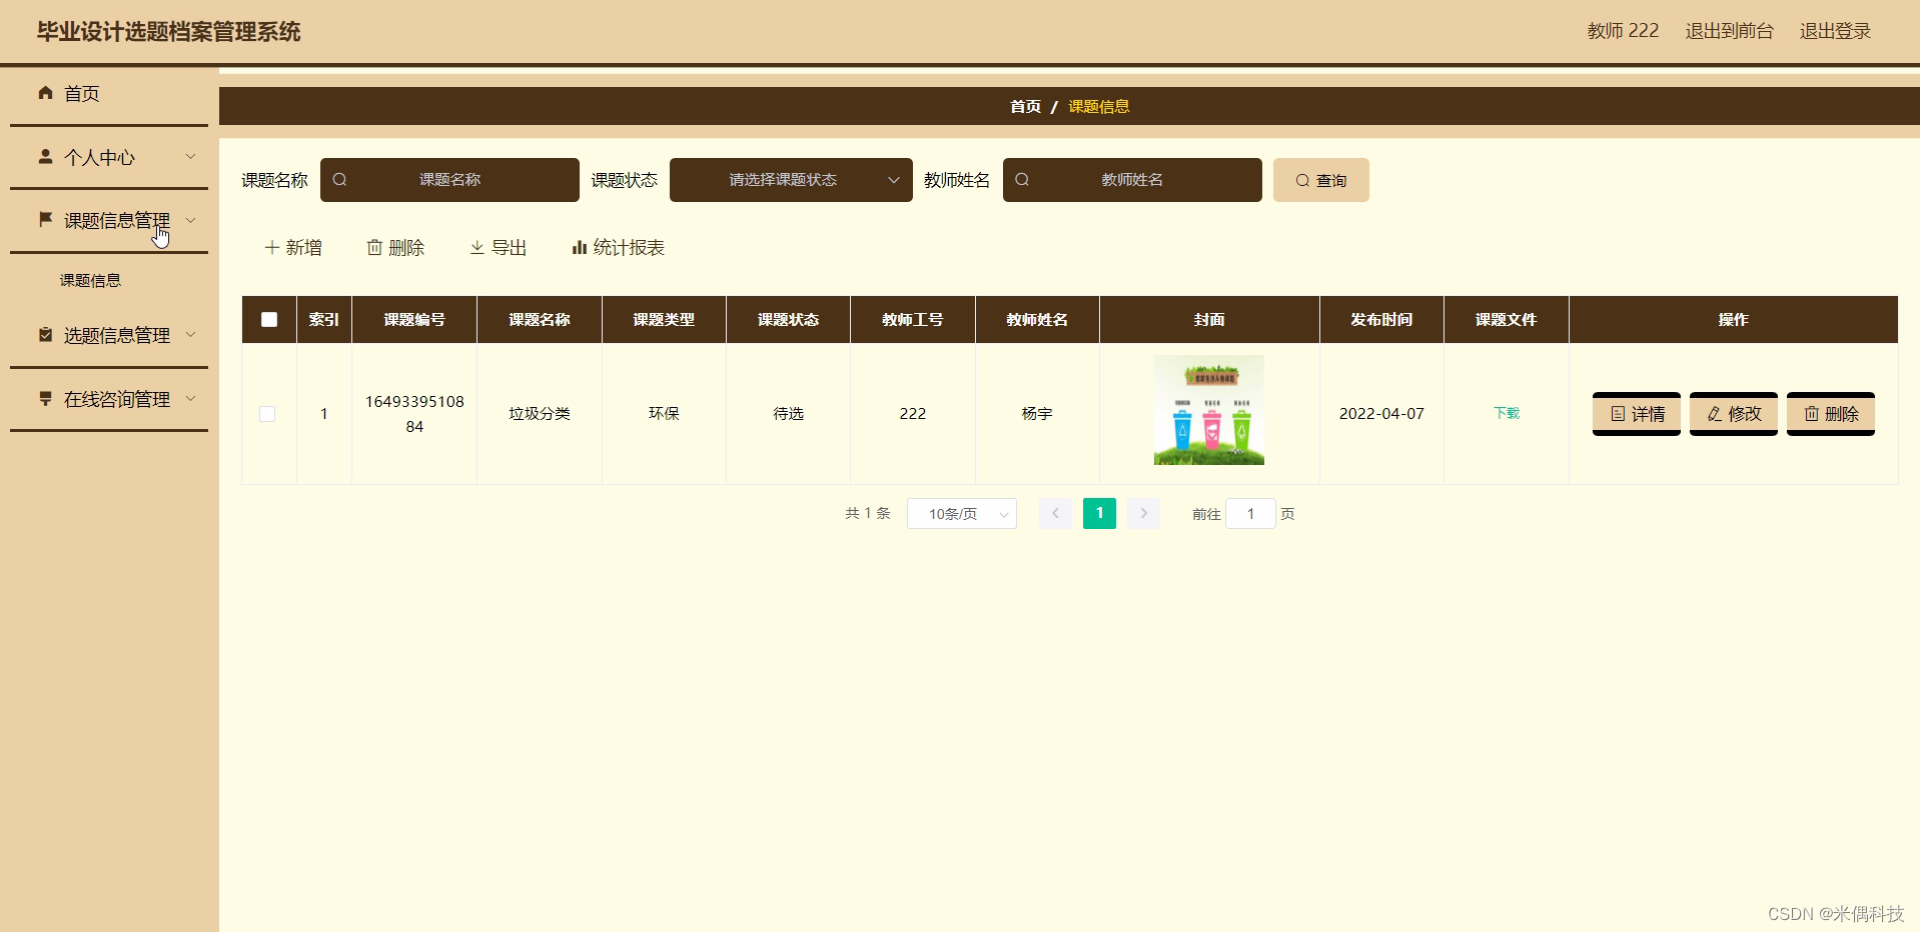The image size is (1920, 932).
Task: Click the search icon in 查询 button
Action: 1301,180
